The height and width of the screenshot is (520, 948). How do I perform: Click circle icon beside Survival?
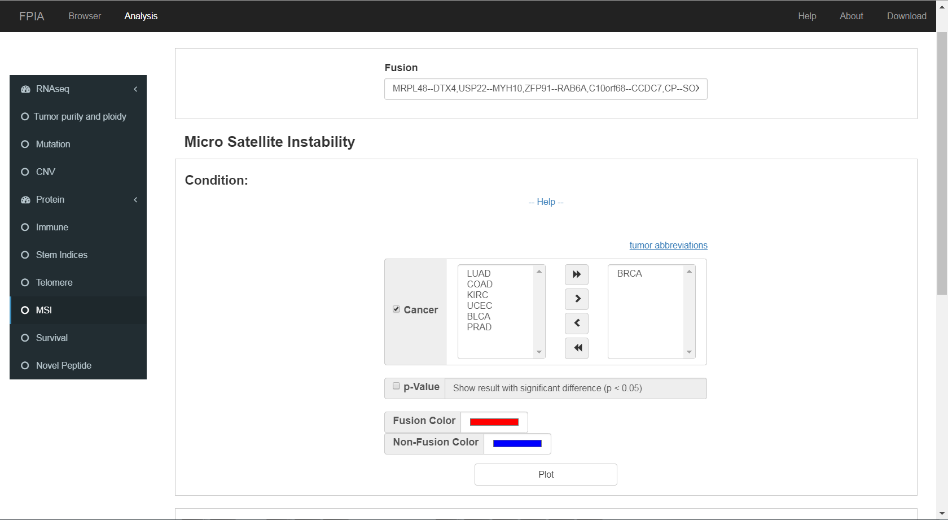[25, 338]
